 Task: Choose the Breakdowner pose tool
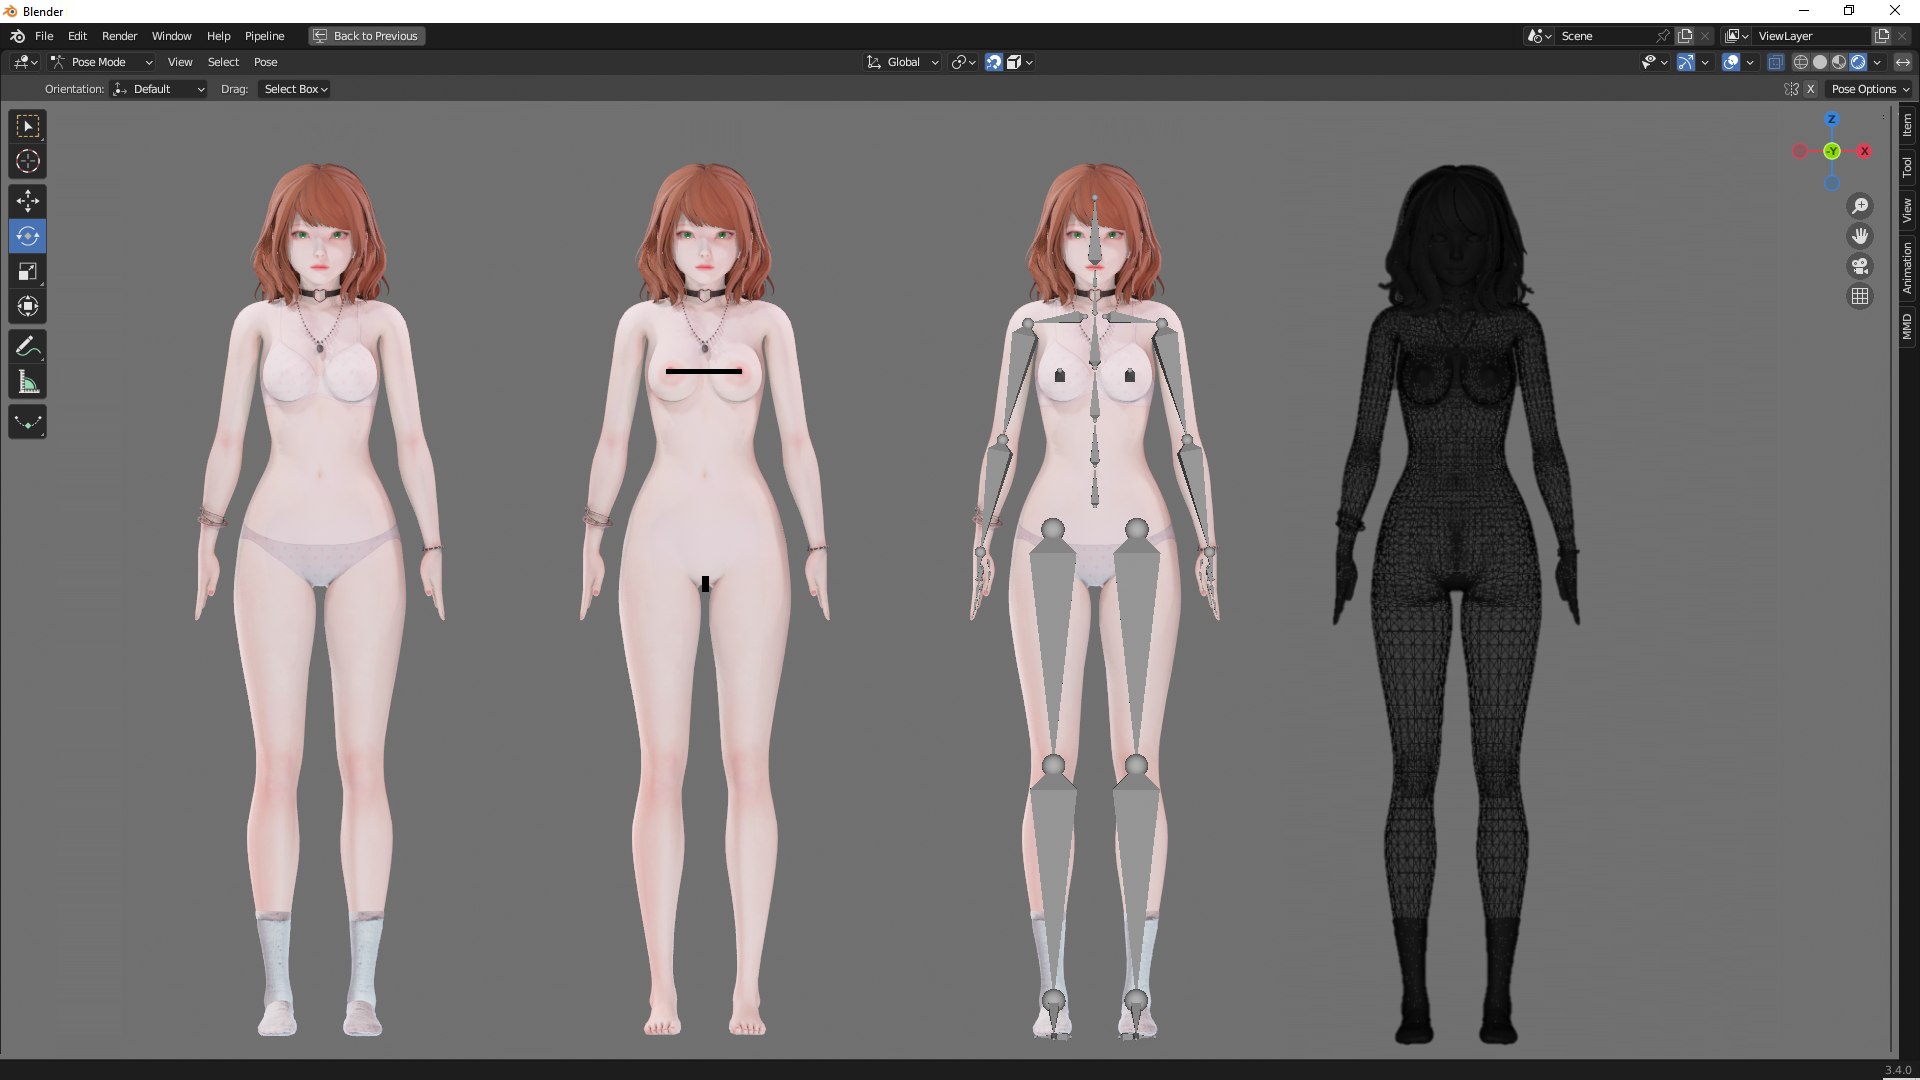click(x=28, y=422)
